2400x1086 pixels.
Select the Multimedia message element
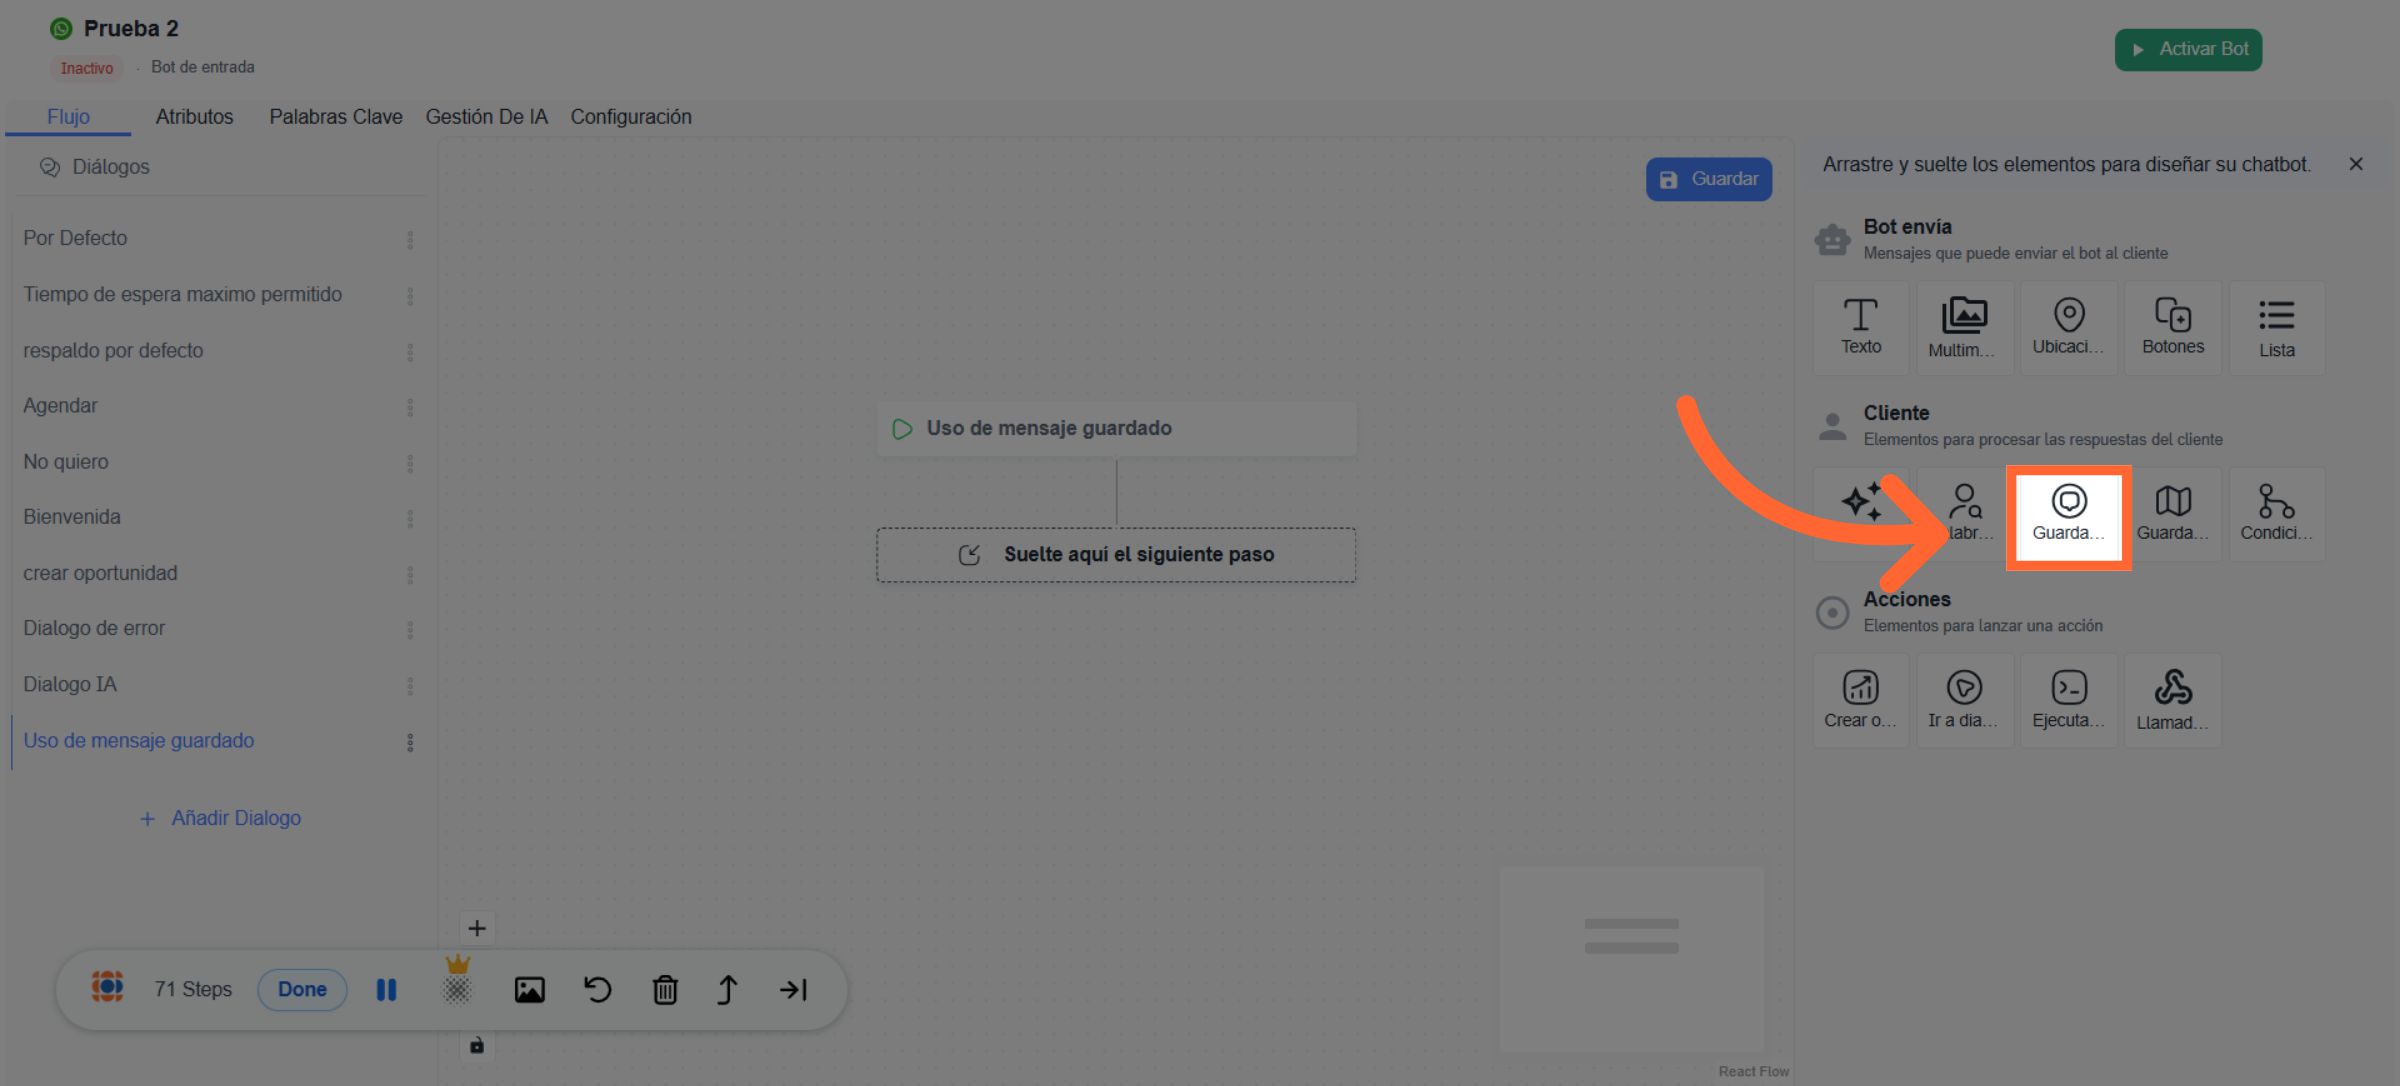[x=1964, y=327]
